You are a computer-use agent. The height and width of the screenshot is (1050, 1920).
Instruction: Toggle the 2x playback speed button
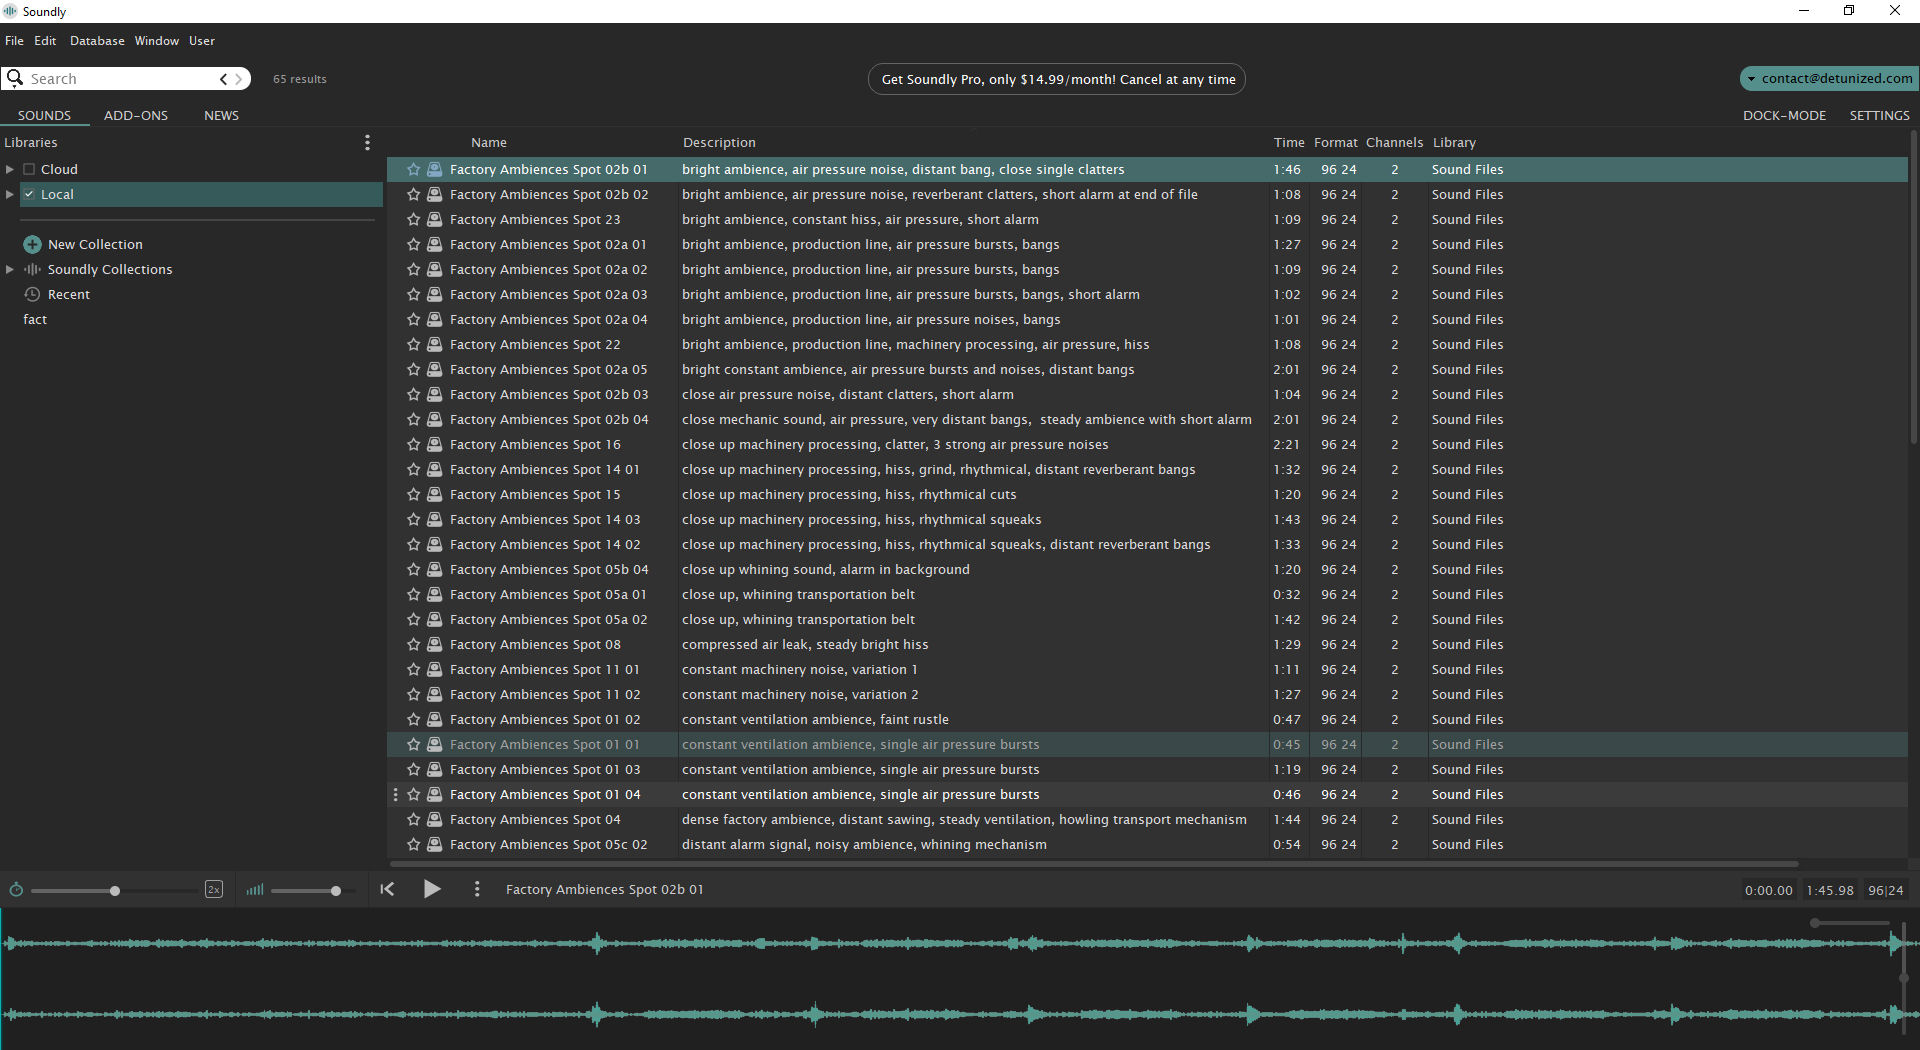tap(214, 890)
